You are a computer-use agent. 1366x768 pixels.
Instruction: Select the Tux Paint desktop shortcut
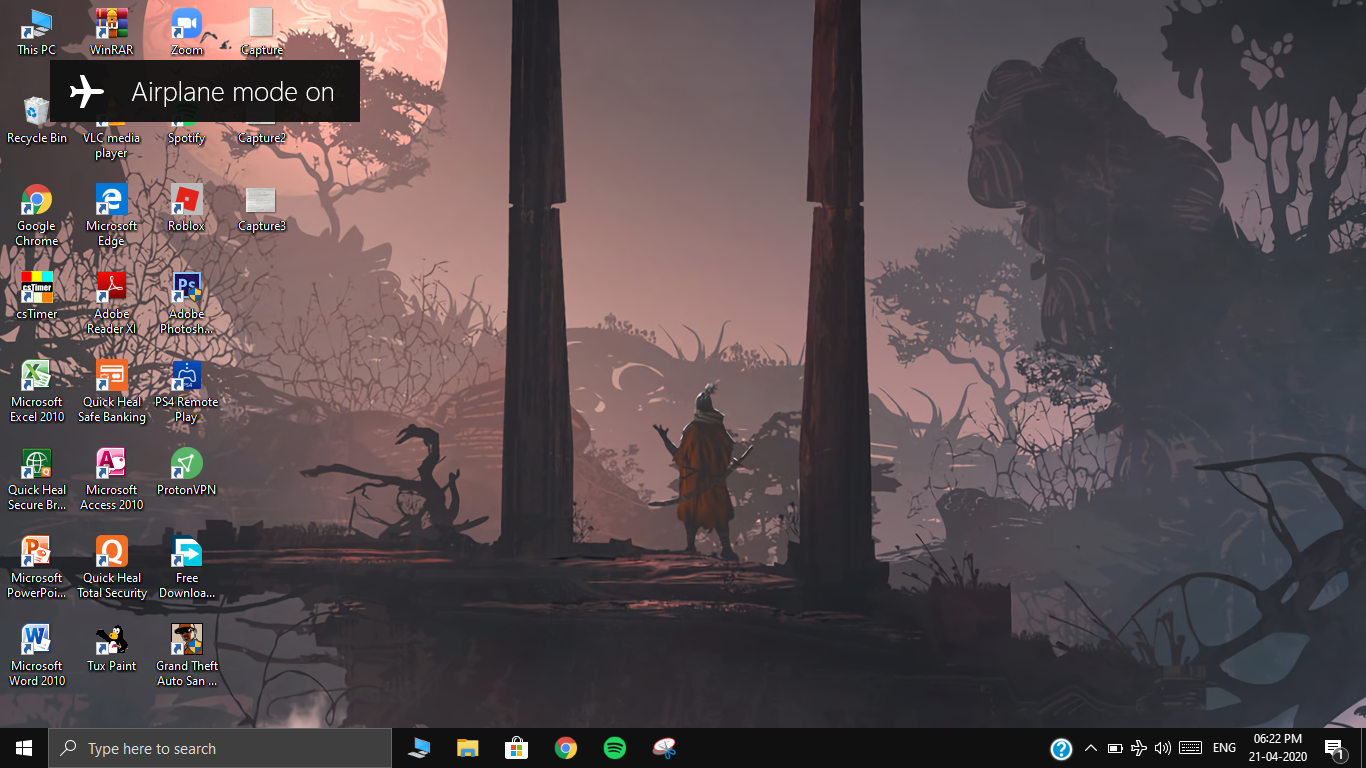(111, 648)
